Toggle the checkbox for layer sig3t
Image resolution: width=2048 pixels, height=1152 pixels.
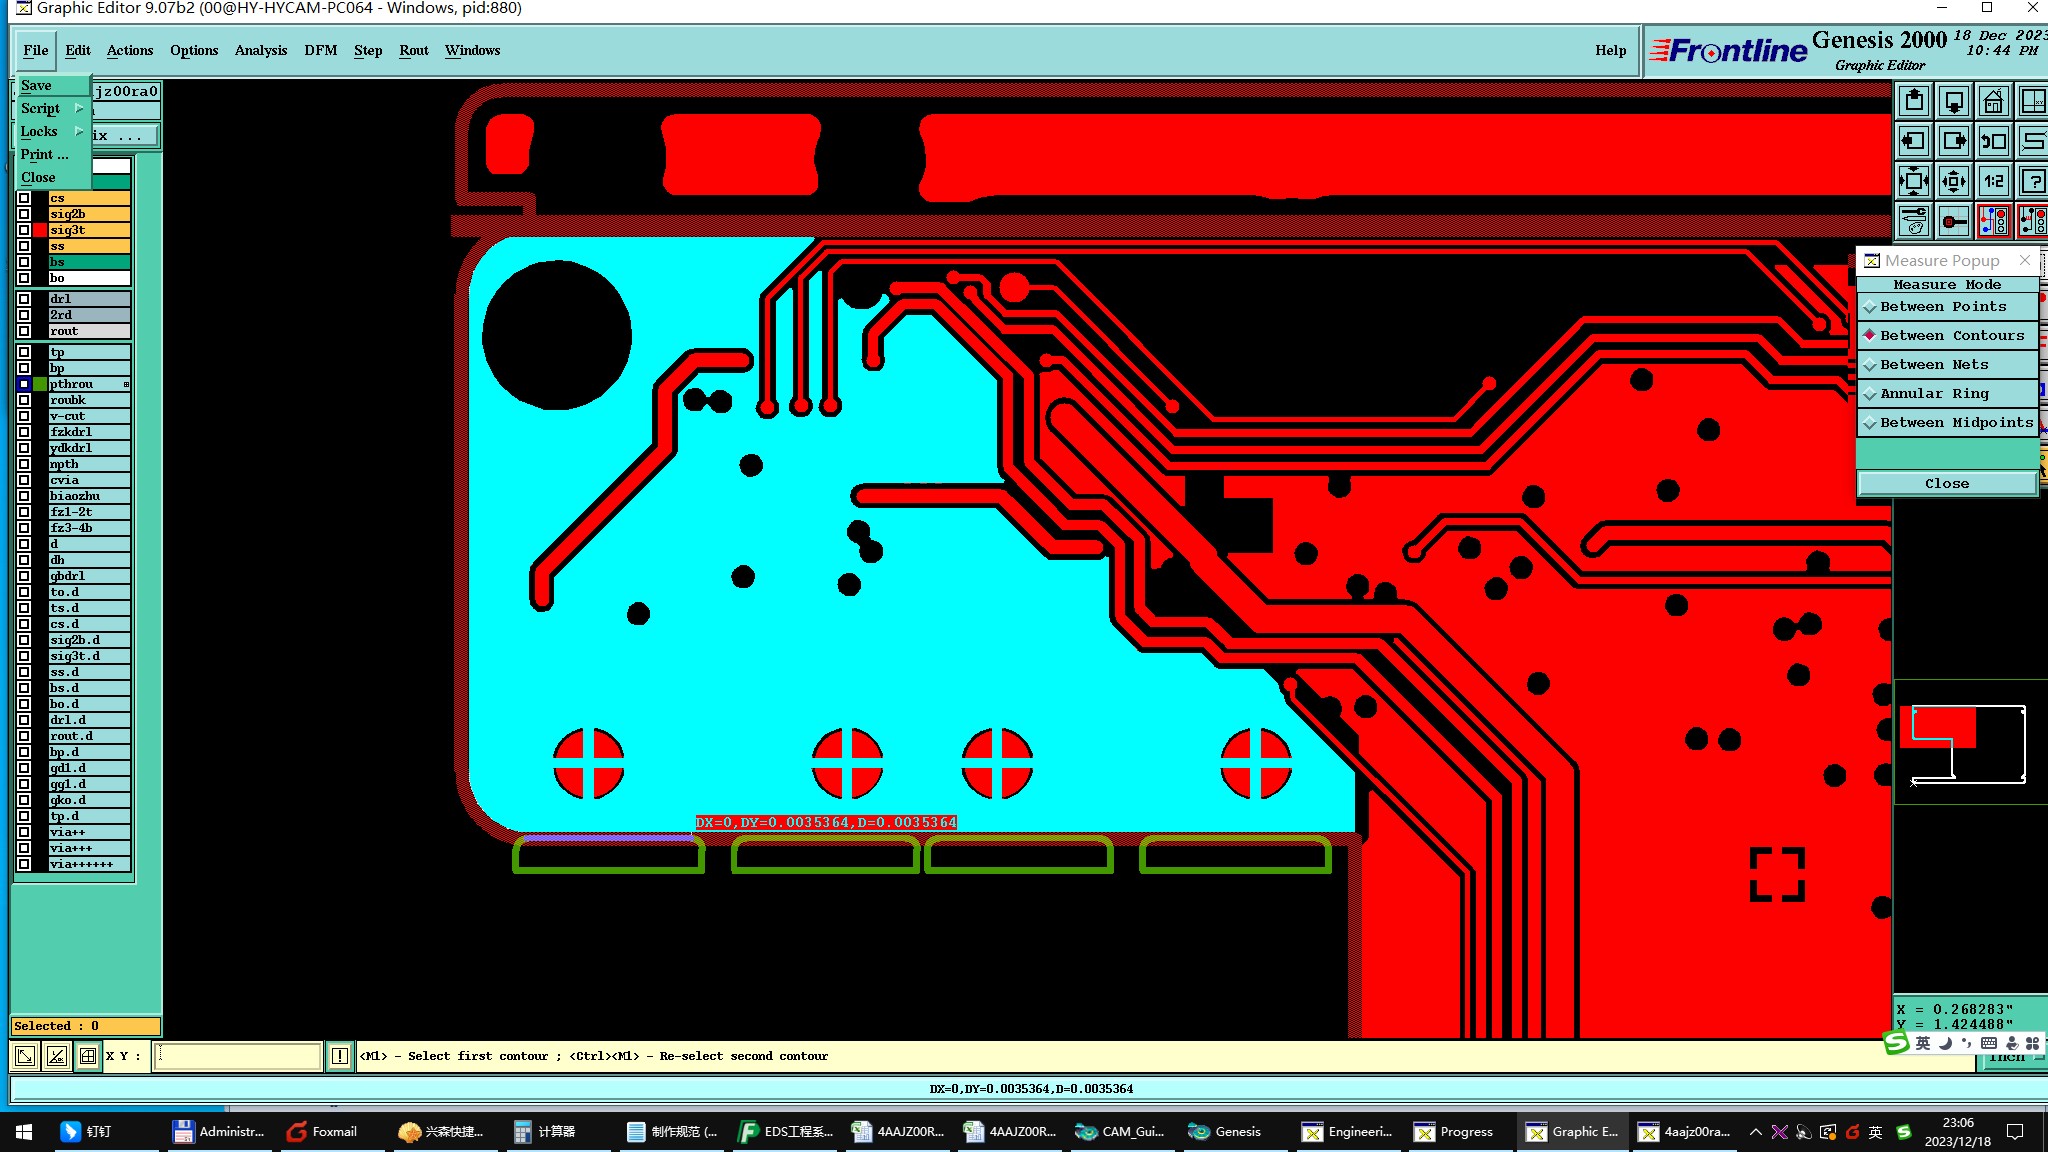[24, 230]
